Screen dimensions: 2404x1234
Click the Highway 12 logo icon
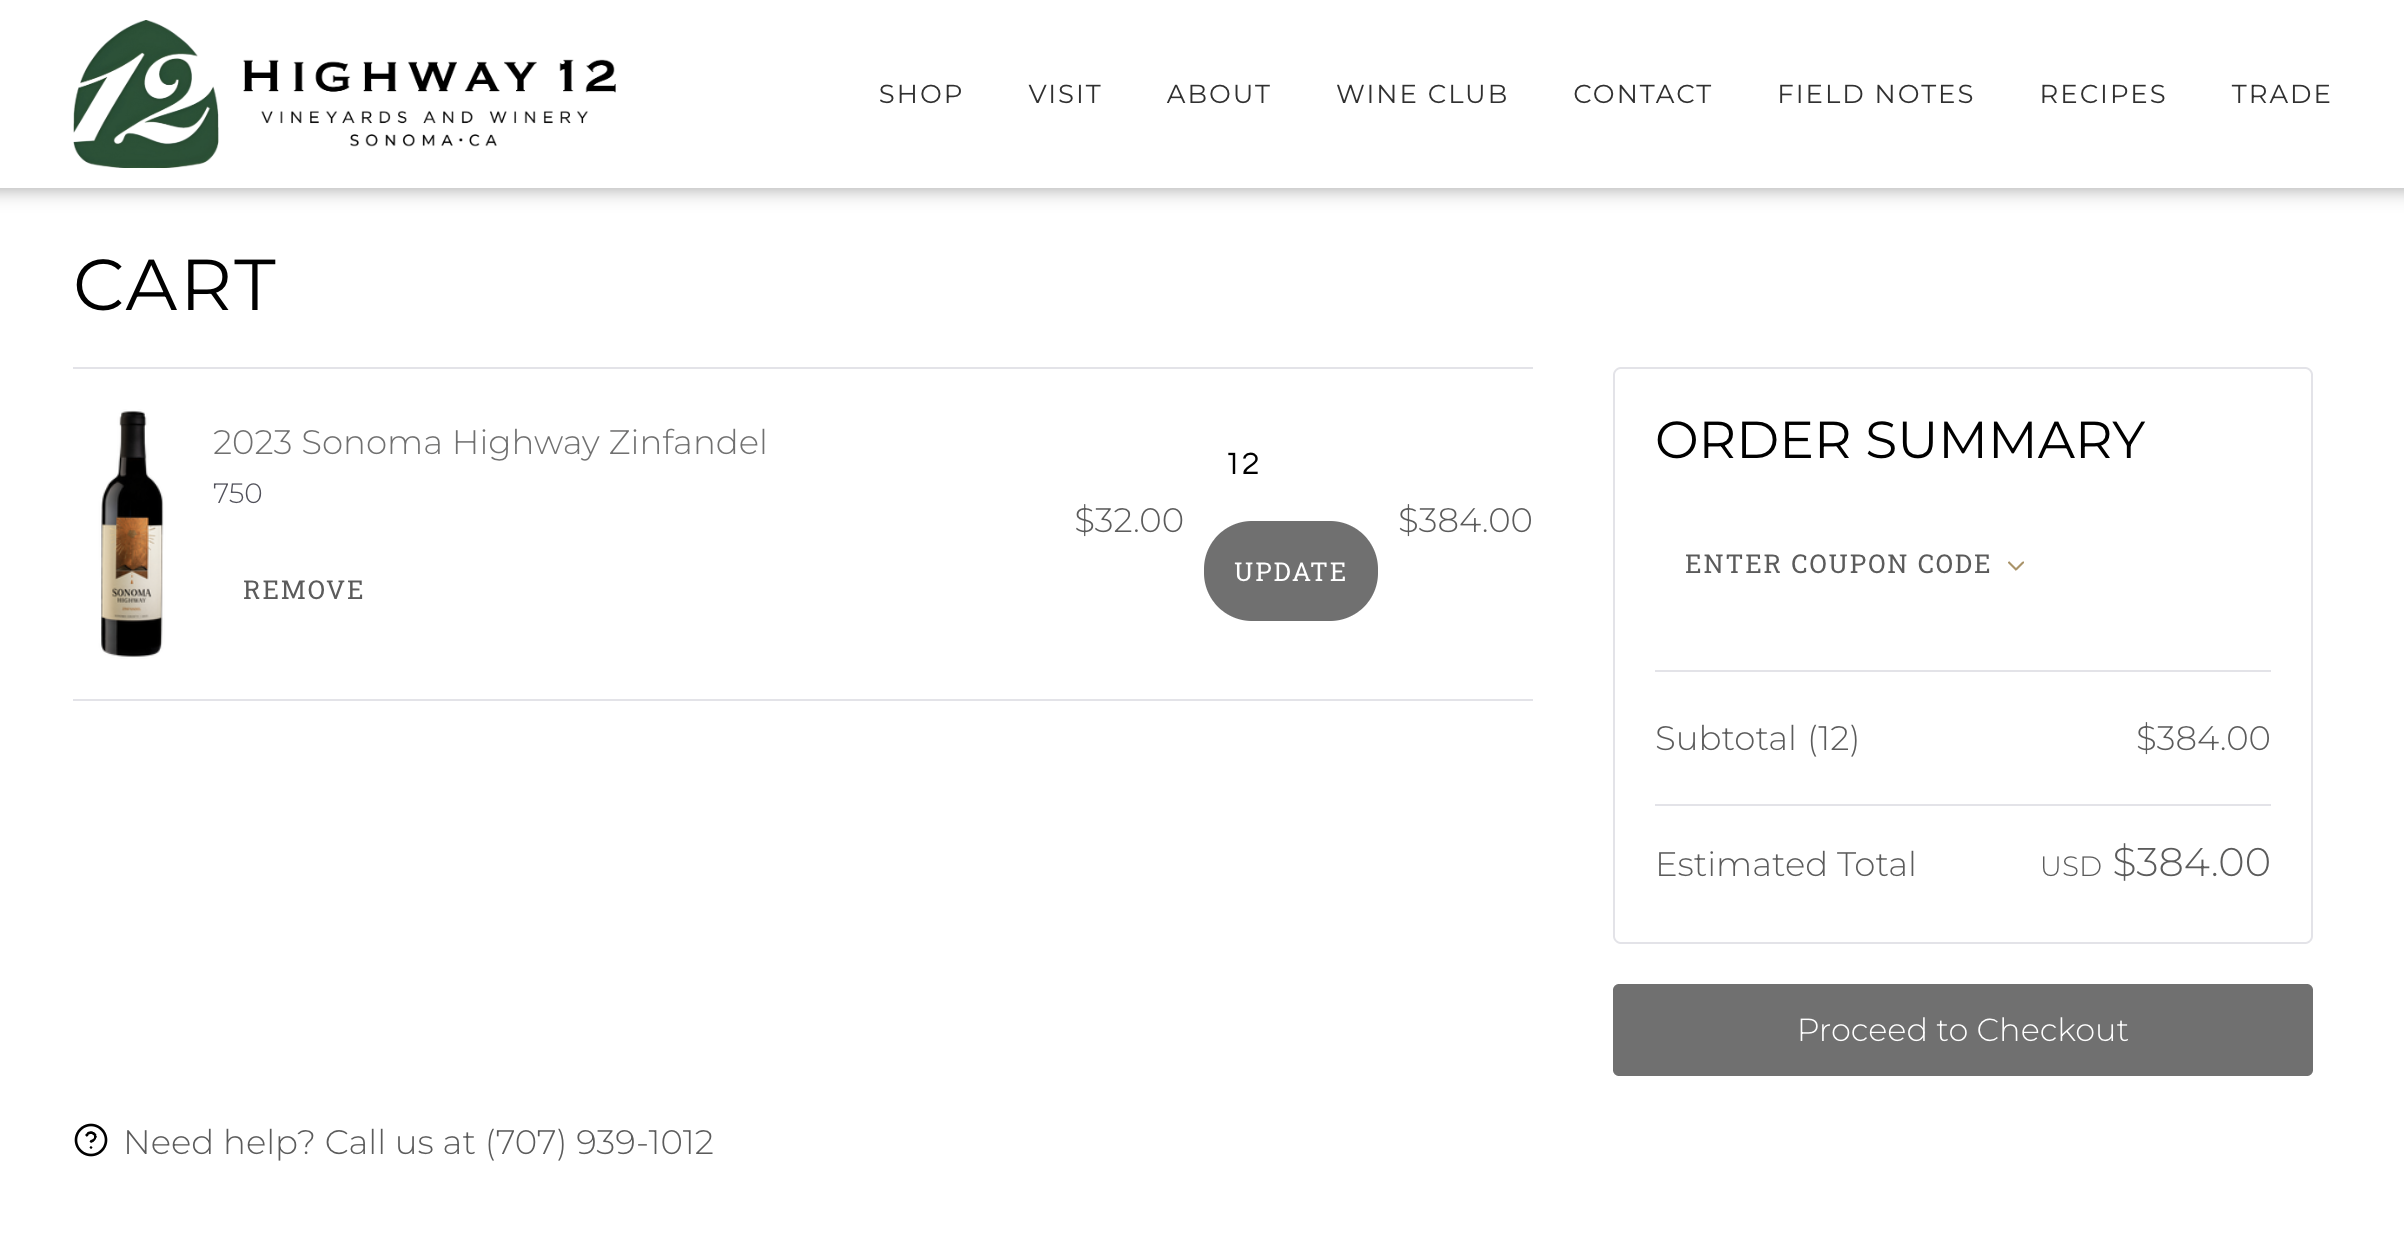click(x=146, y=94)
